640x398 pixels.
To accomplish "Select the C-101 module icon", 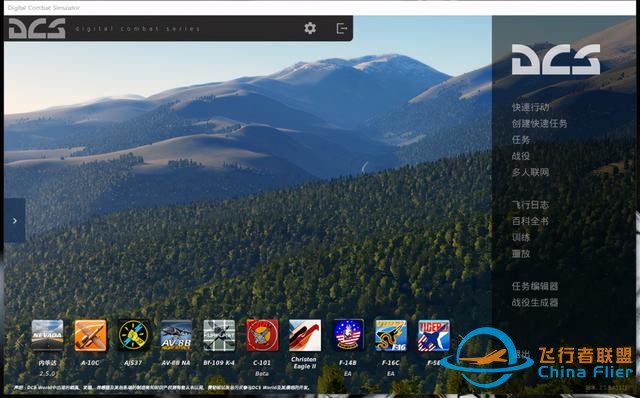I will (262, 335).
